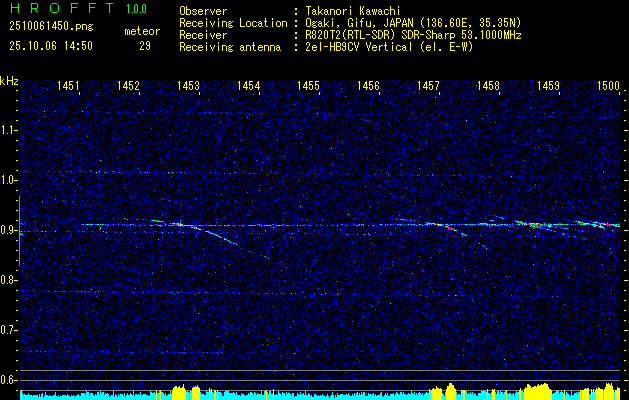Click the 1.0 kHz axis label
The width and height of the screenshot is (629, 400).
pyautogui.click(x=8, y=180)
